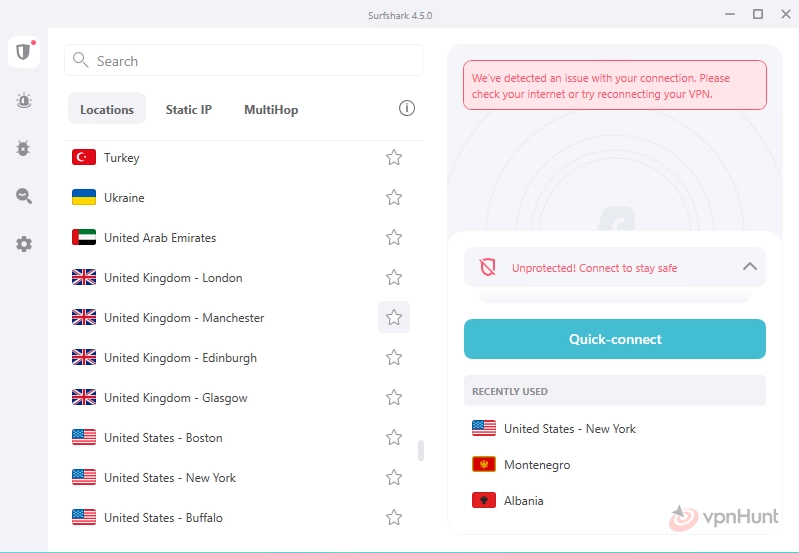Collapse the Unprotected status chevron

pyautogui.click(x=750, y=267)
